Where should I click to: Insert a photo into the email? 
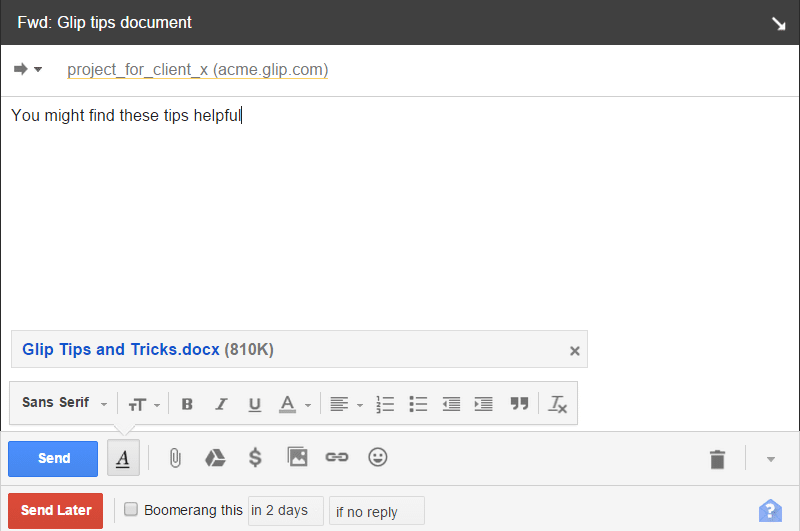pos(297,458)
